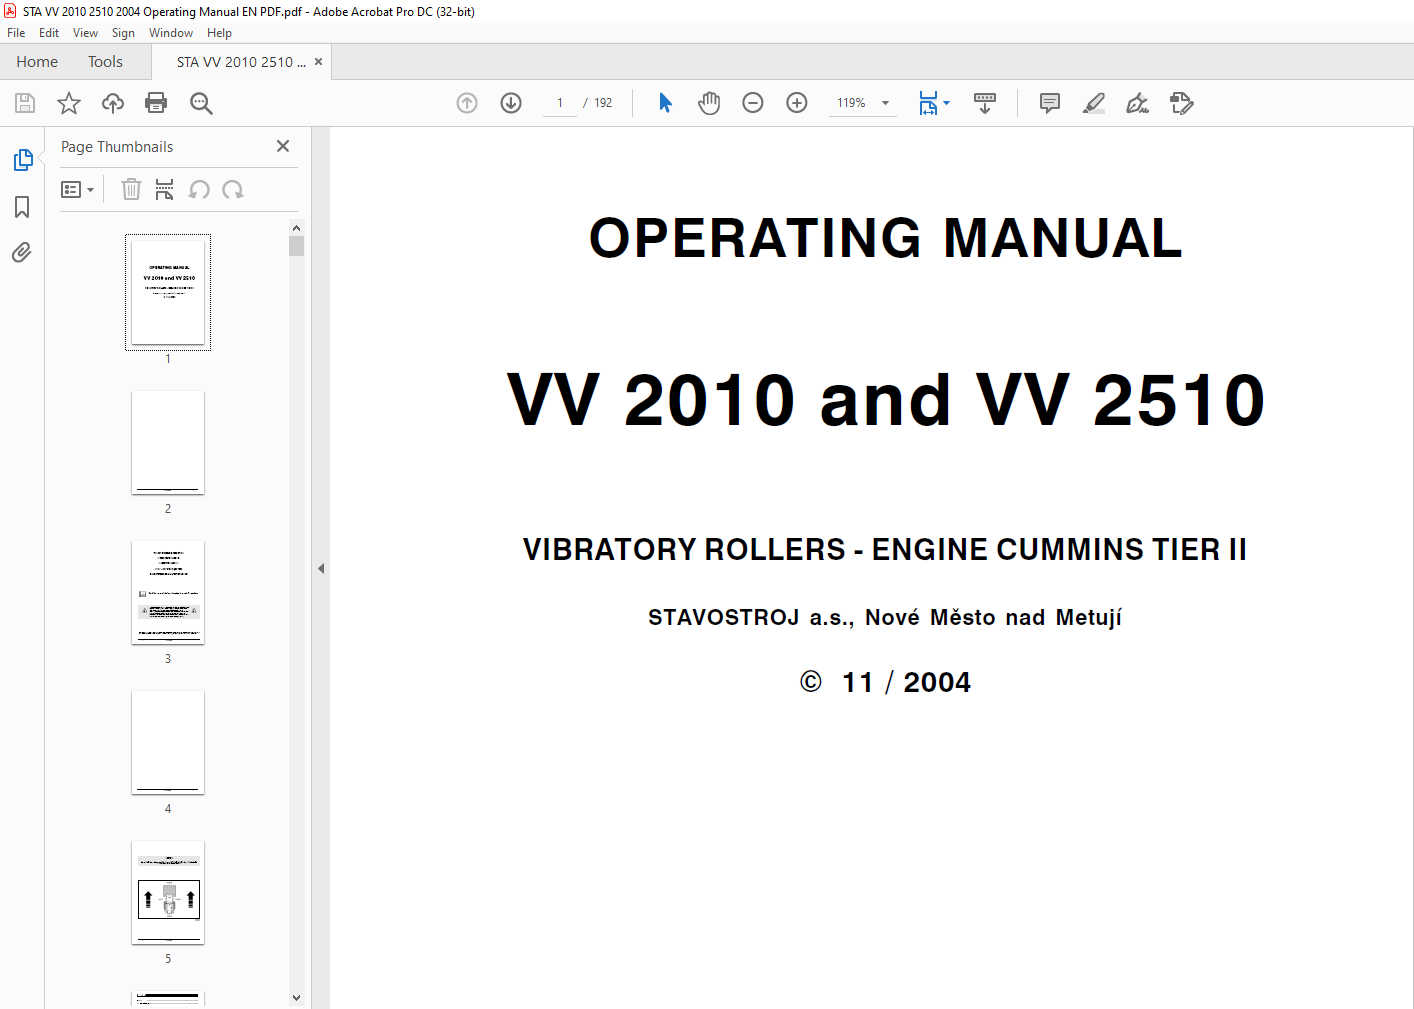Screen dimensions: 1414x1009
Task: Select page 2 thumbnail
Action: (168, 442)
